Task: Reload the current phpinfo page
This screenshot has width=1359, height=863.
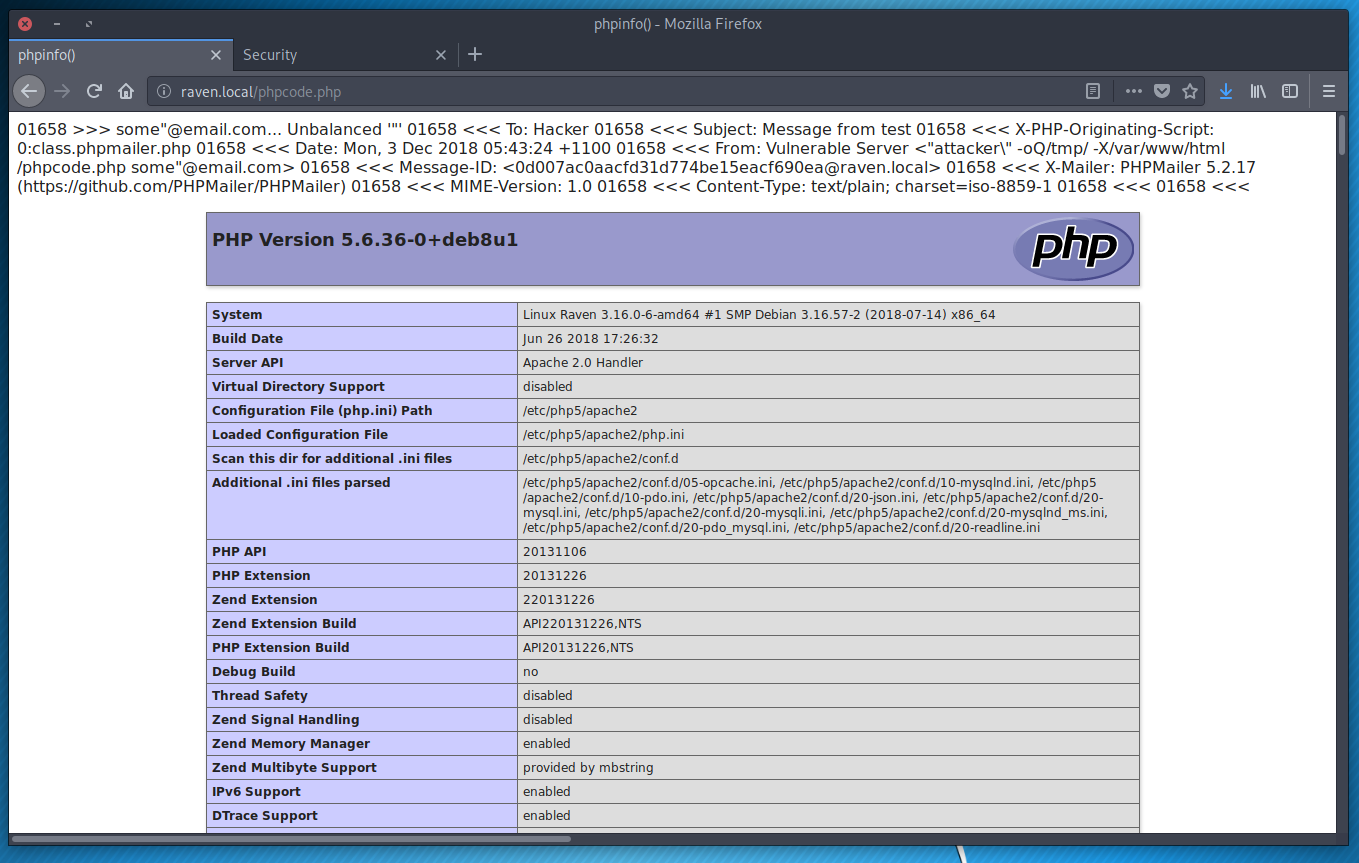Action: (94, 91)
